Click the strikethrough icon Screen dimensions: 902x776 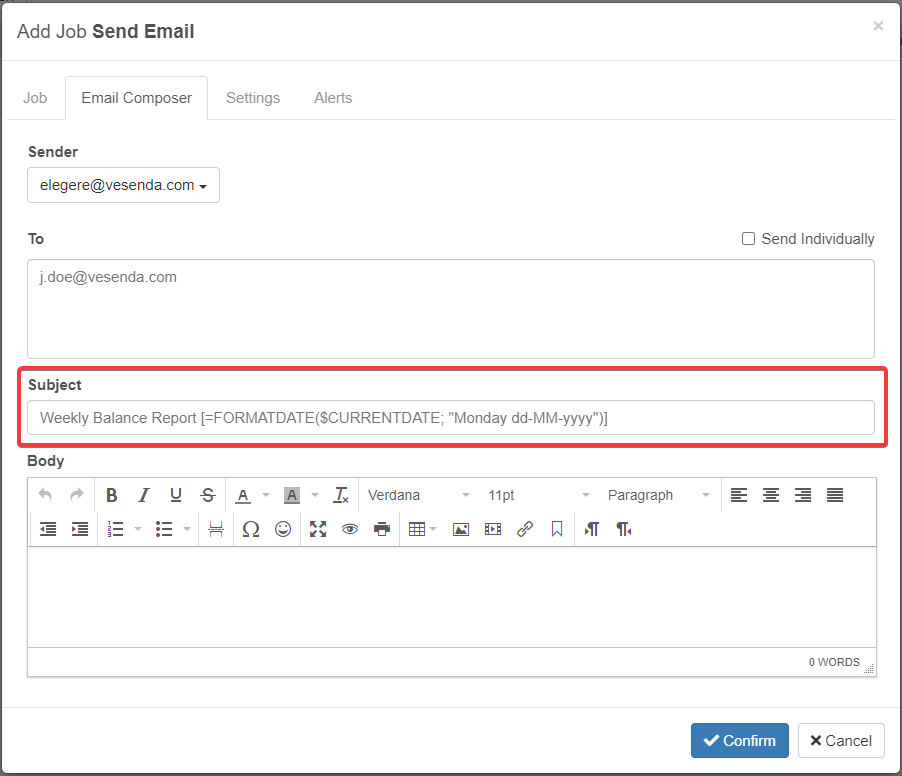click(x=208, y=495)
